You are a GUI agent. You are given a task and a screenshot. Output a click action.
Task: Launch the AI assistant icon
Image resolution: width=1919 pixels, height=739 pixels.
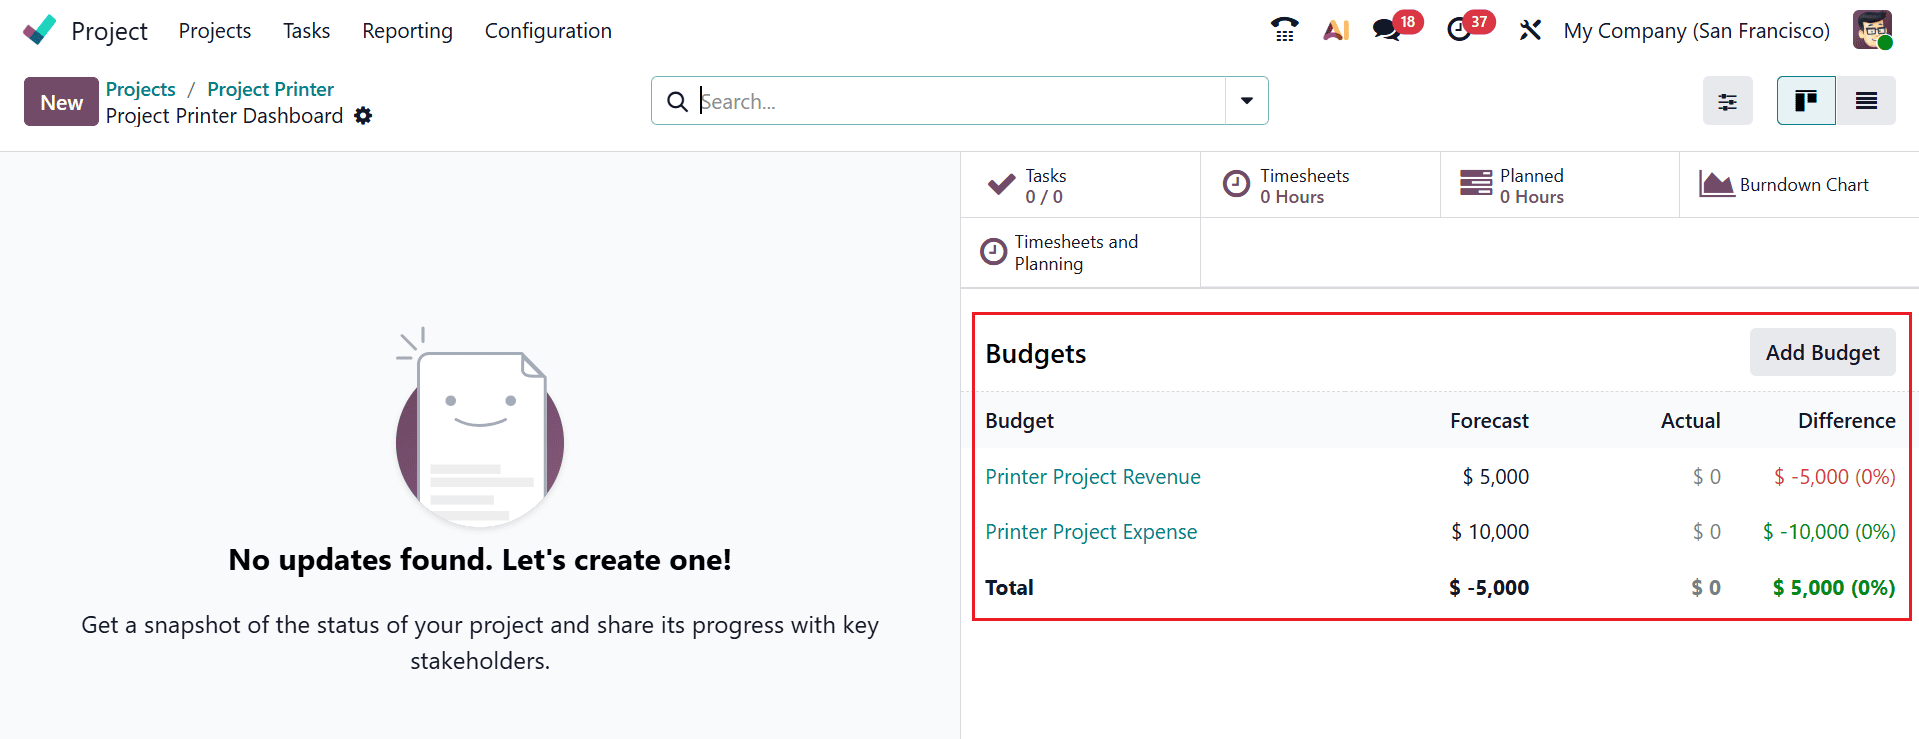point(1336,30)
